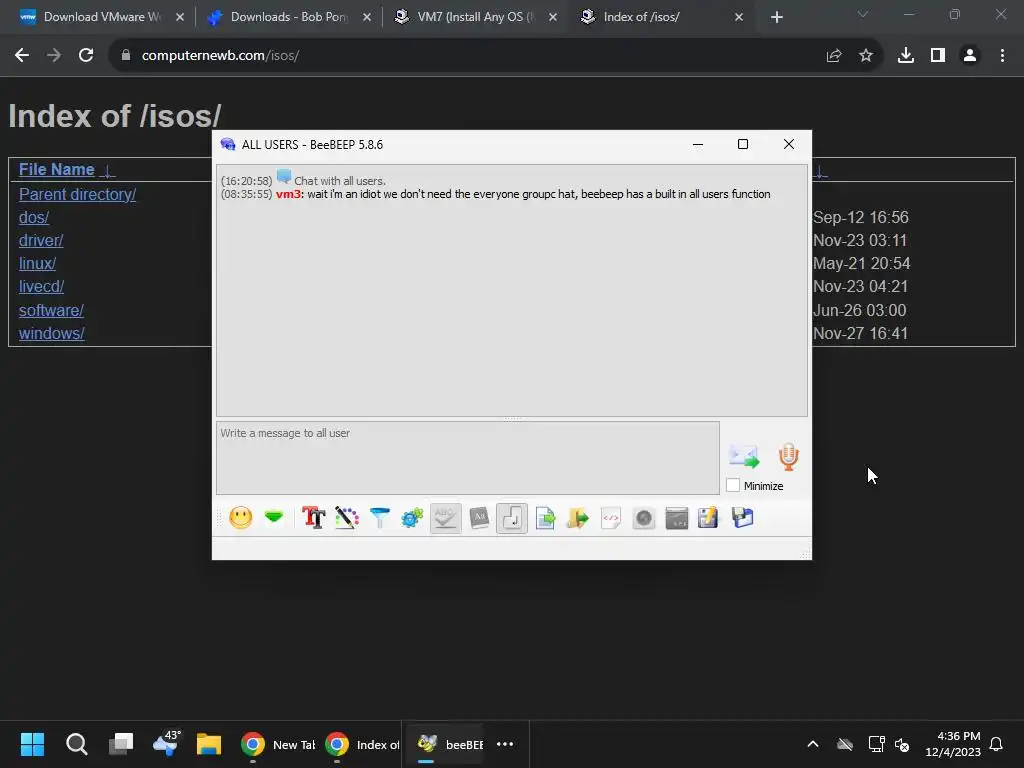Open taskbar Search magnifier

click(x=76, y=744)
